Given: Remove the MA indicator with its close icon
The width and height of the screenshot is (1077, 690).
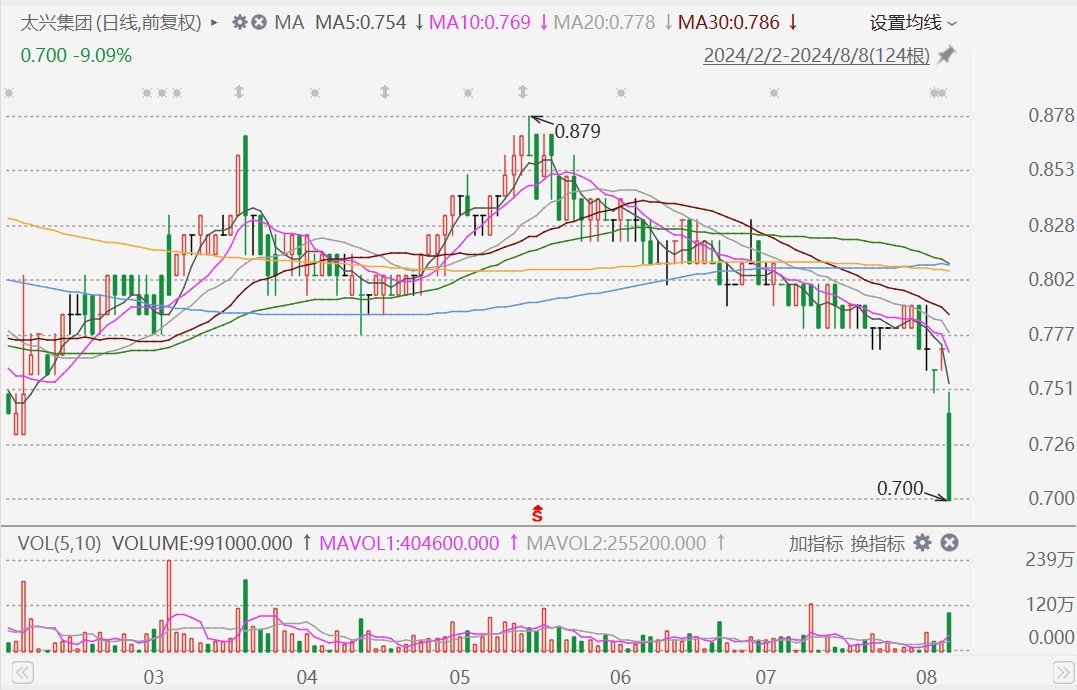Looking at the screenshot, I should tap(258, 22).
